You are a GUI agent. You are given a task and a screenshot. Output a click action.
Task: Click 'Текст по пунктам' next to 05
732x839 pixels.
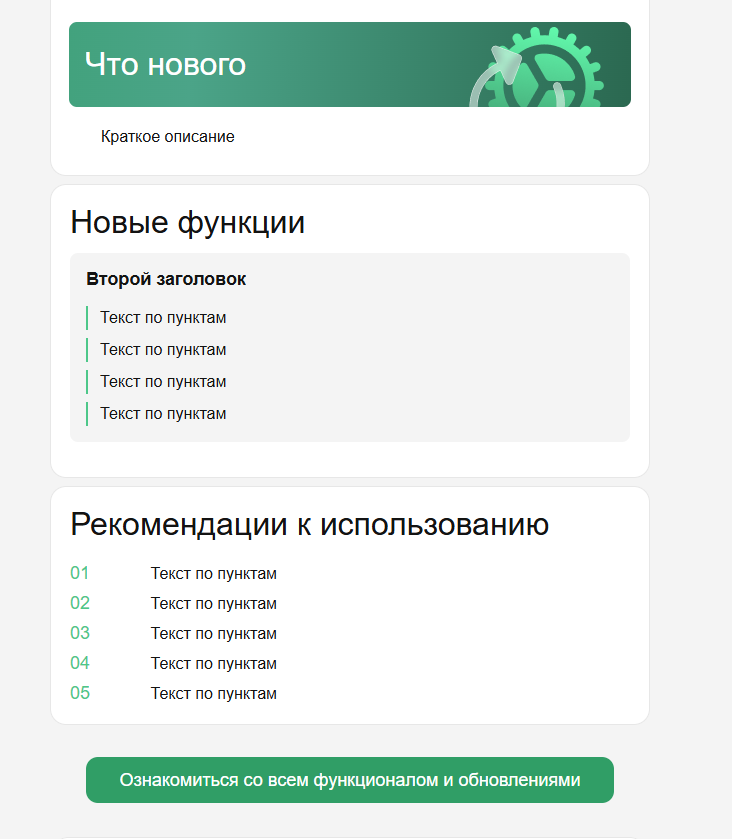point(214,693)
